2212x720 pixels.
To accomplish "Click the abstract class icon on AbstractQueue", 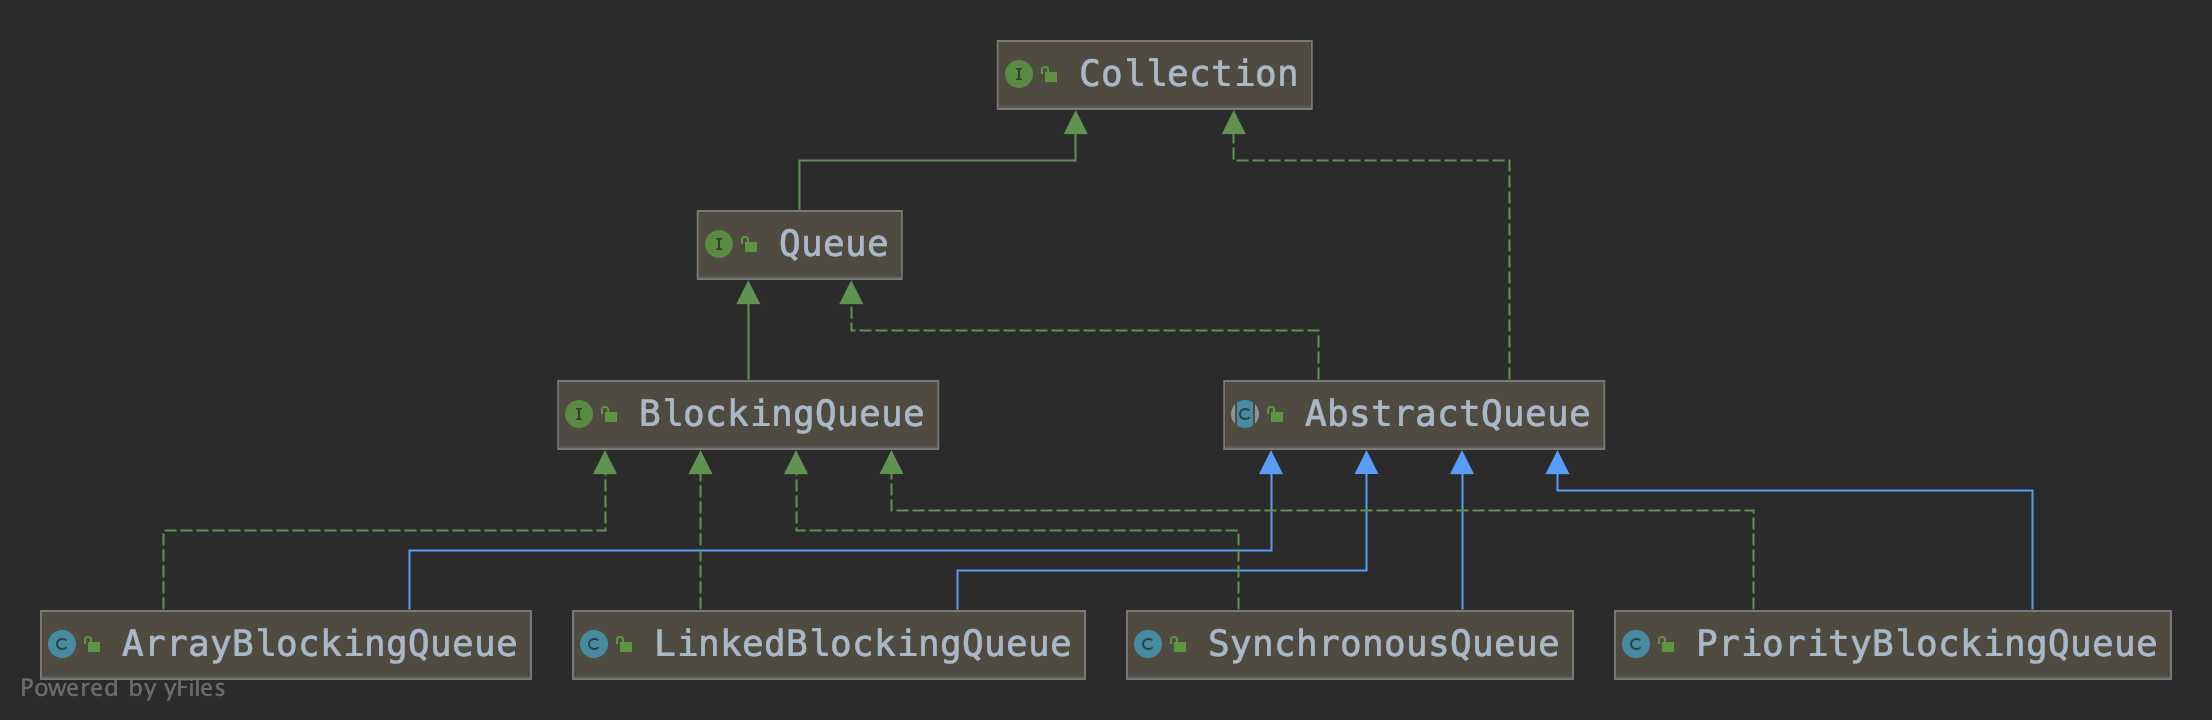I will [x=1244, y=414].
